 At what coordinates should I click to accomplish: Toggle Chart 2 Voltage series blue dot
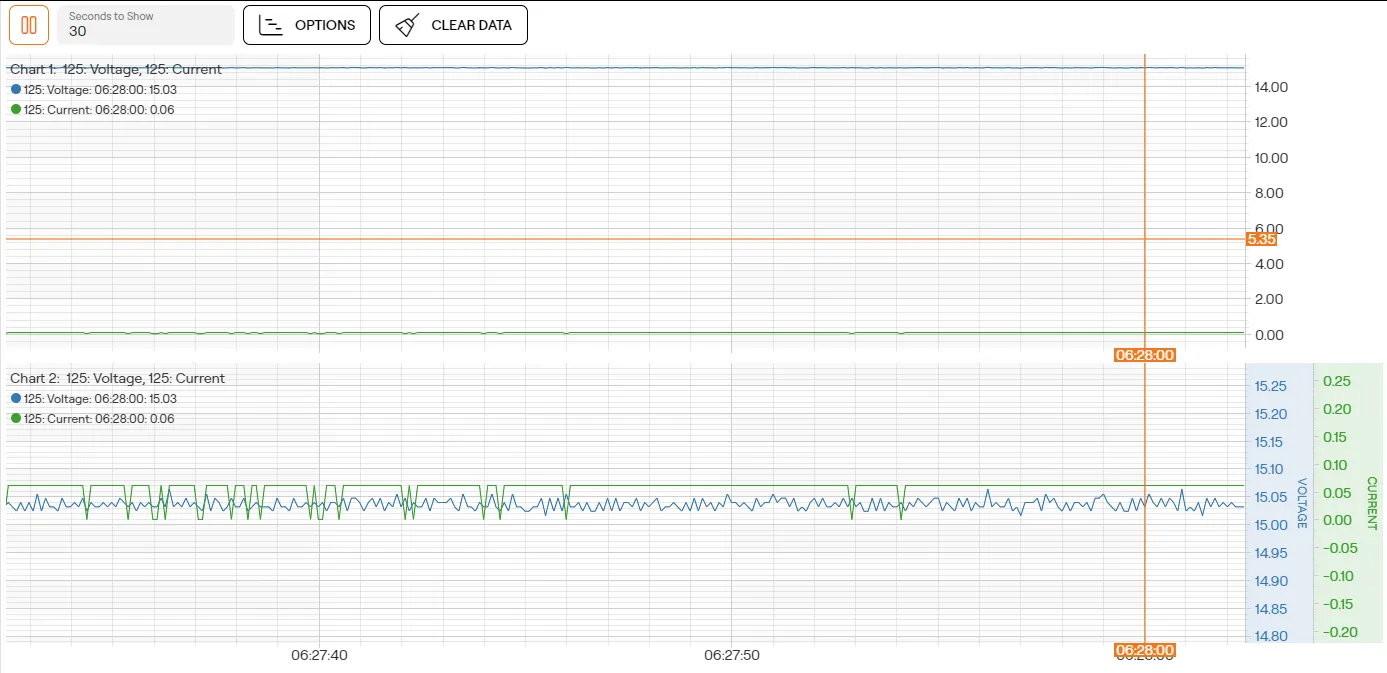click(x=16, y=398)
